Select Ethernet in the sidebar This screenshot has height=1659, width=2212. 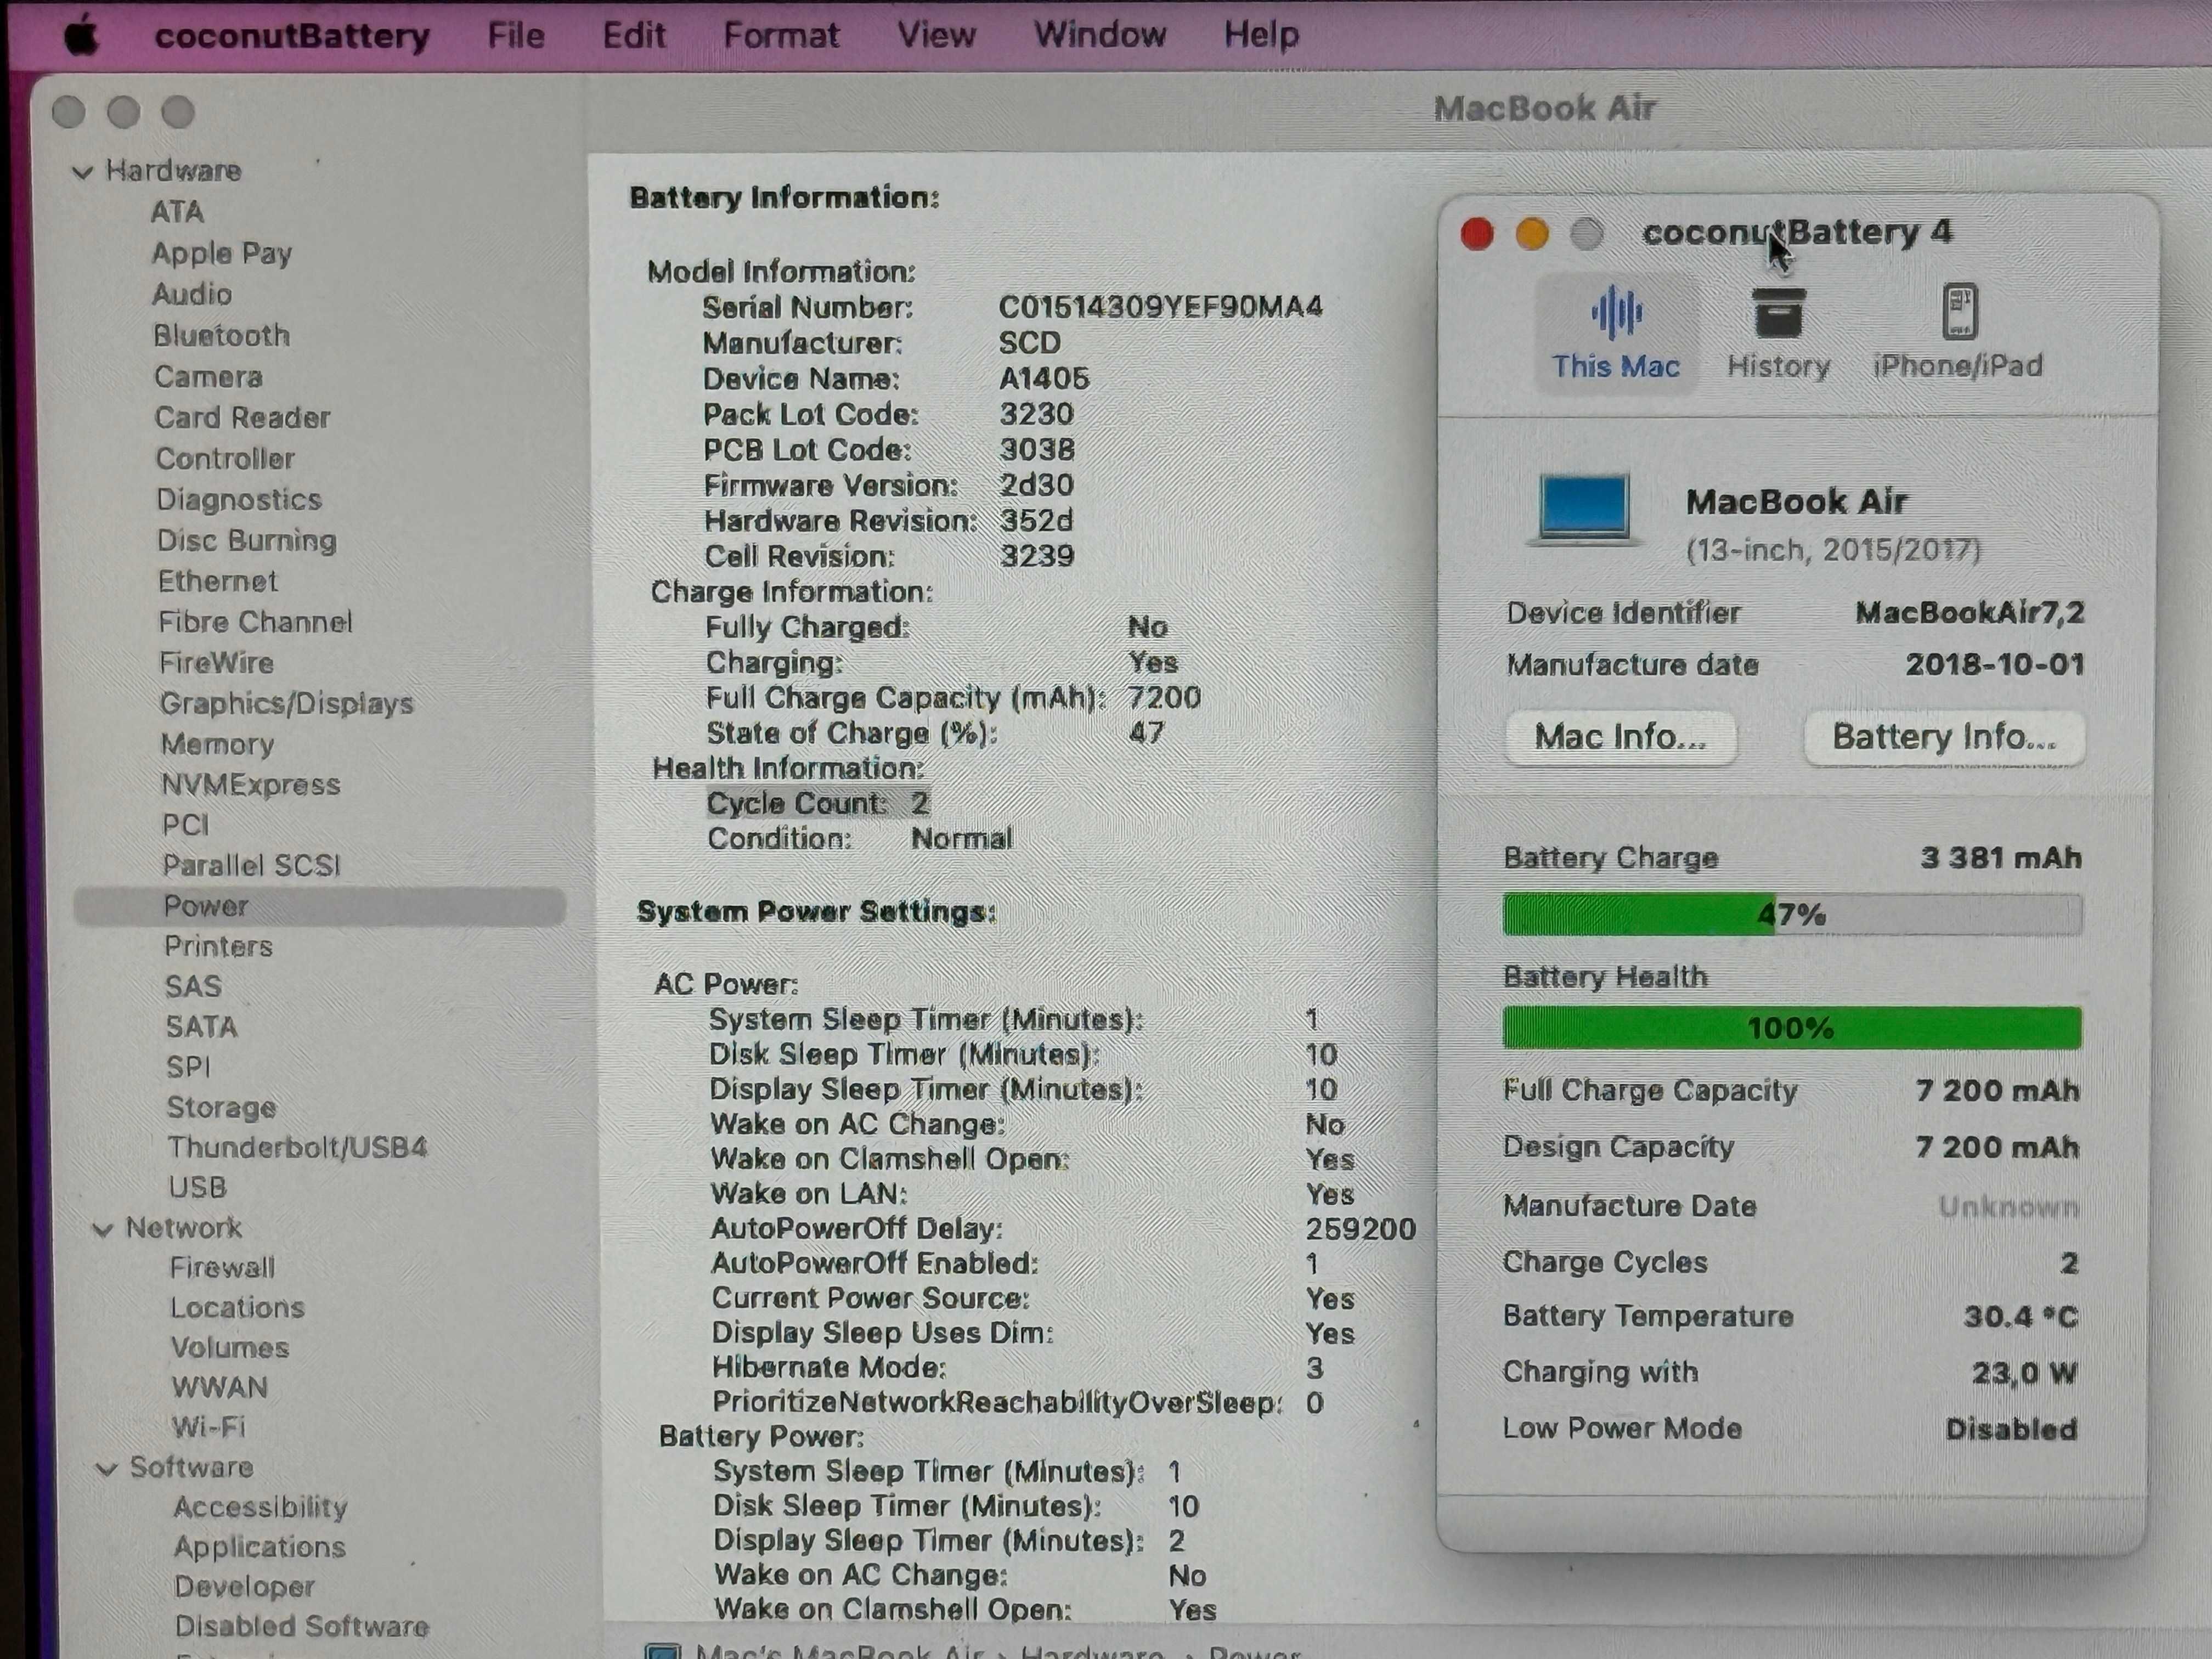[217, 581]
